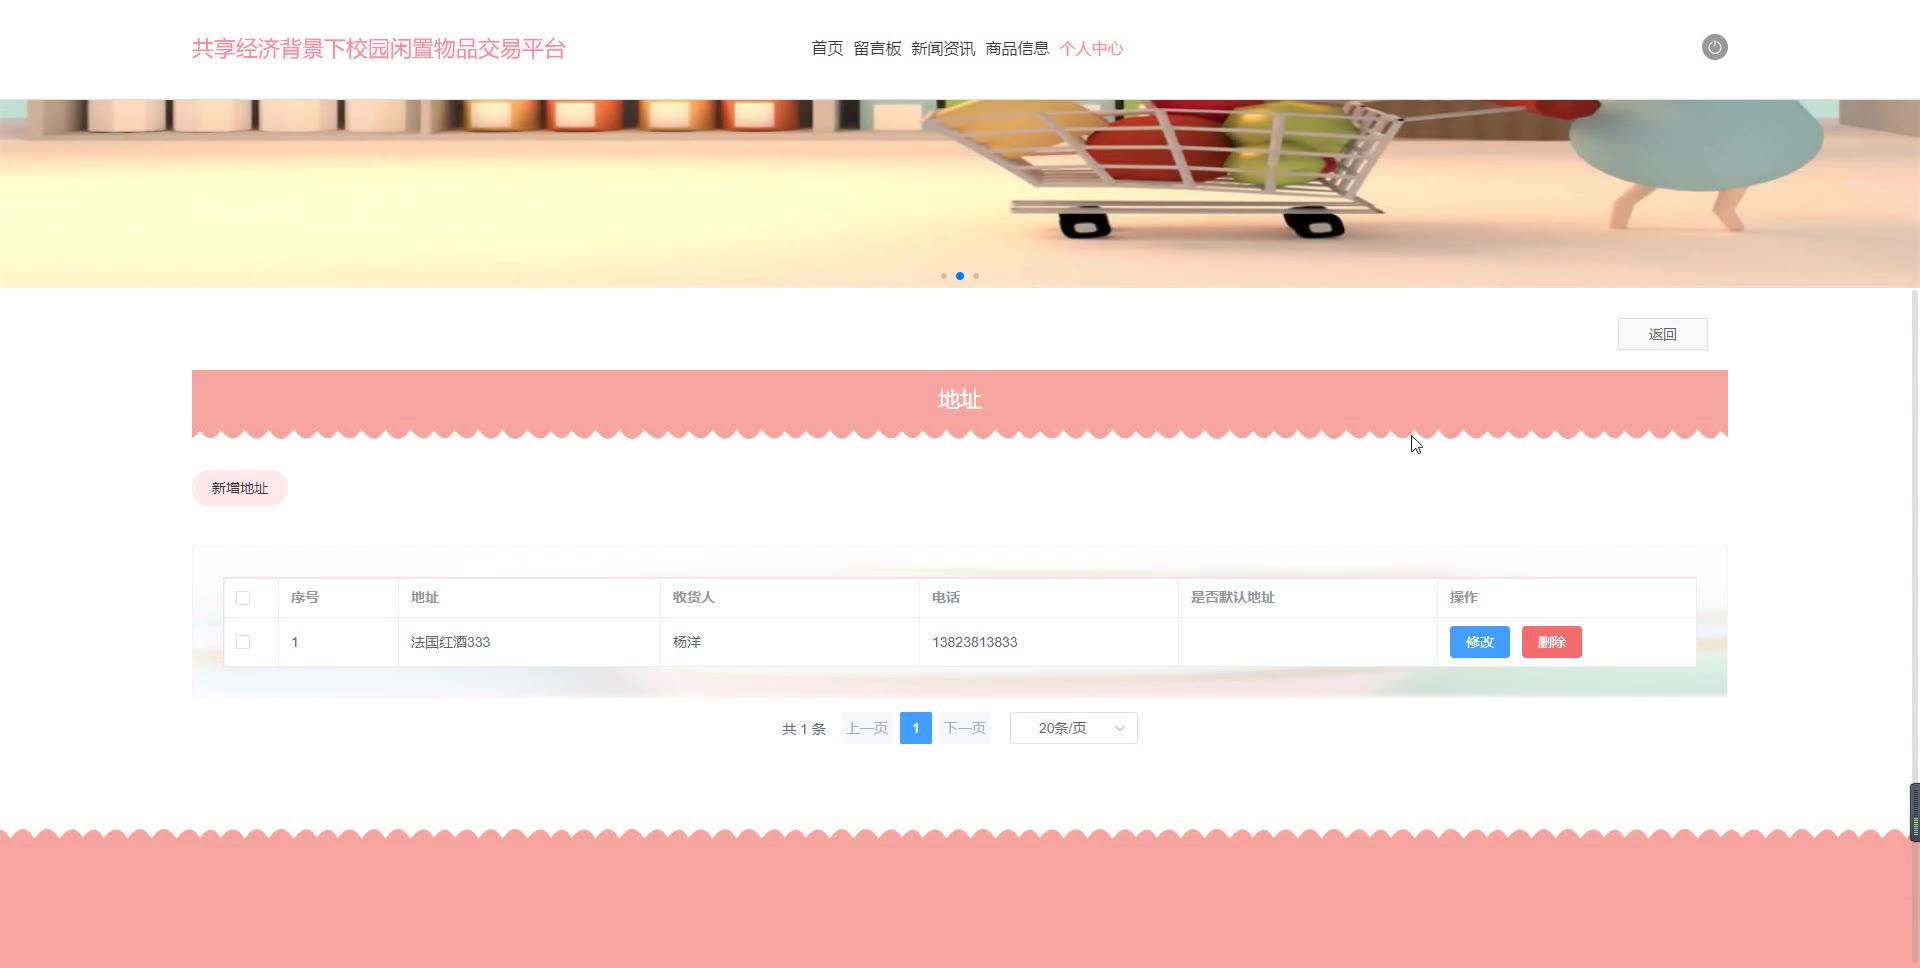The height and width of the screenshot is (968, 1920).
Task: Click the power logout icon
Action: click(1714, 47)
